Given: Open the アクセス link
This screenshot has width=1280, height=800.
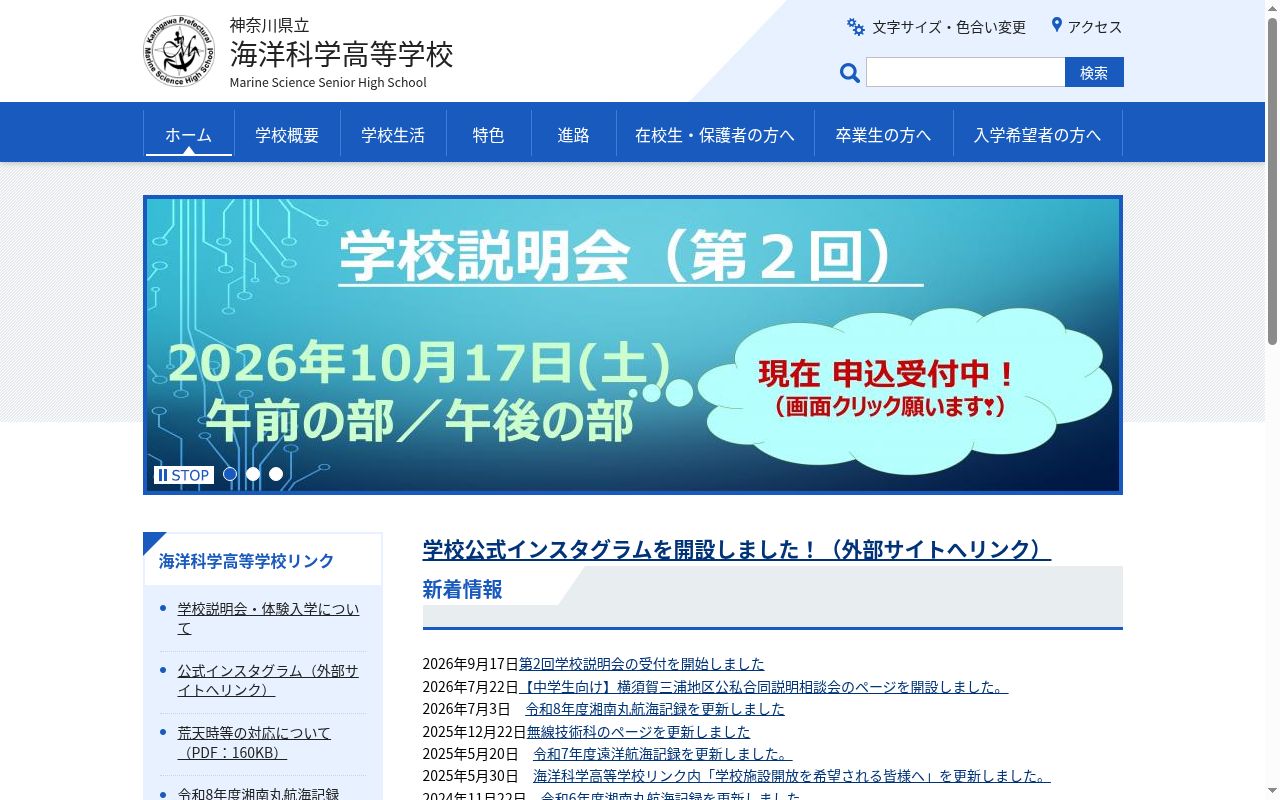Looking at the screenshot, I should pyautogui.click(x=1095, y=27).
